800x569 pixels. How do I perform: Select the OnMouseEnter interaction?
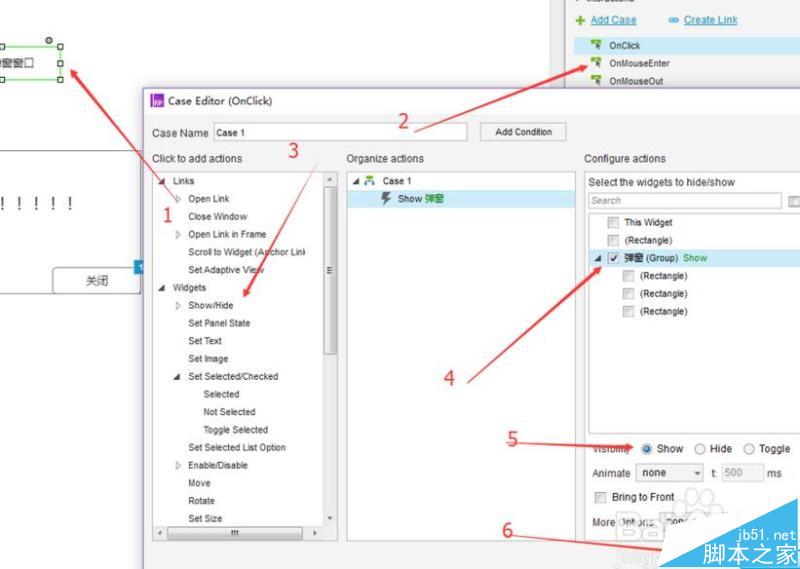point(639,63)
